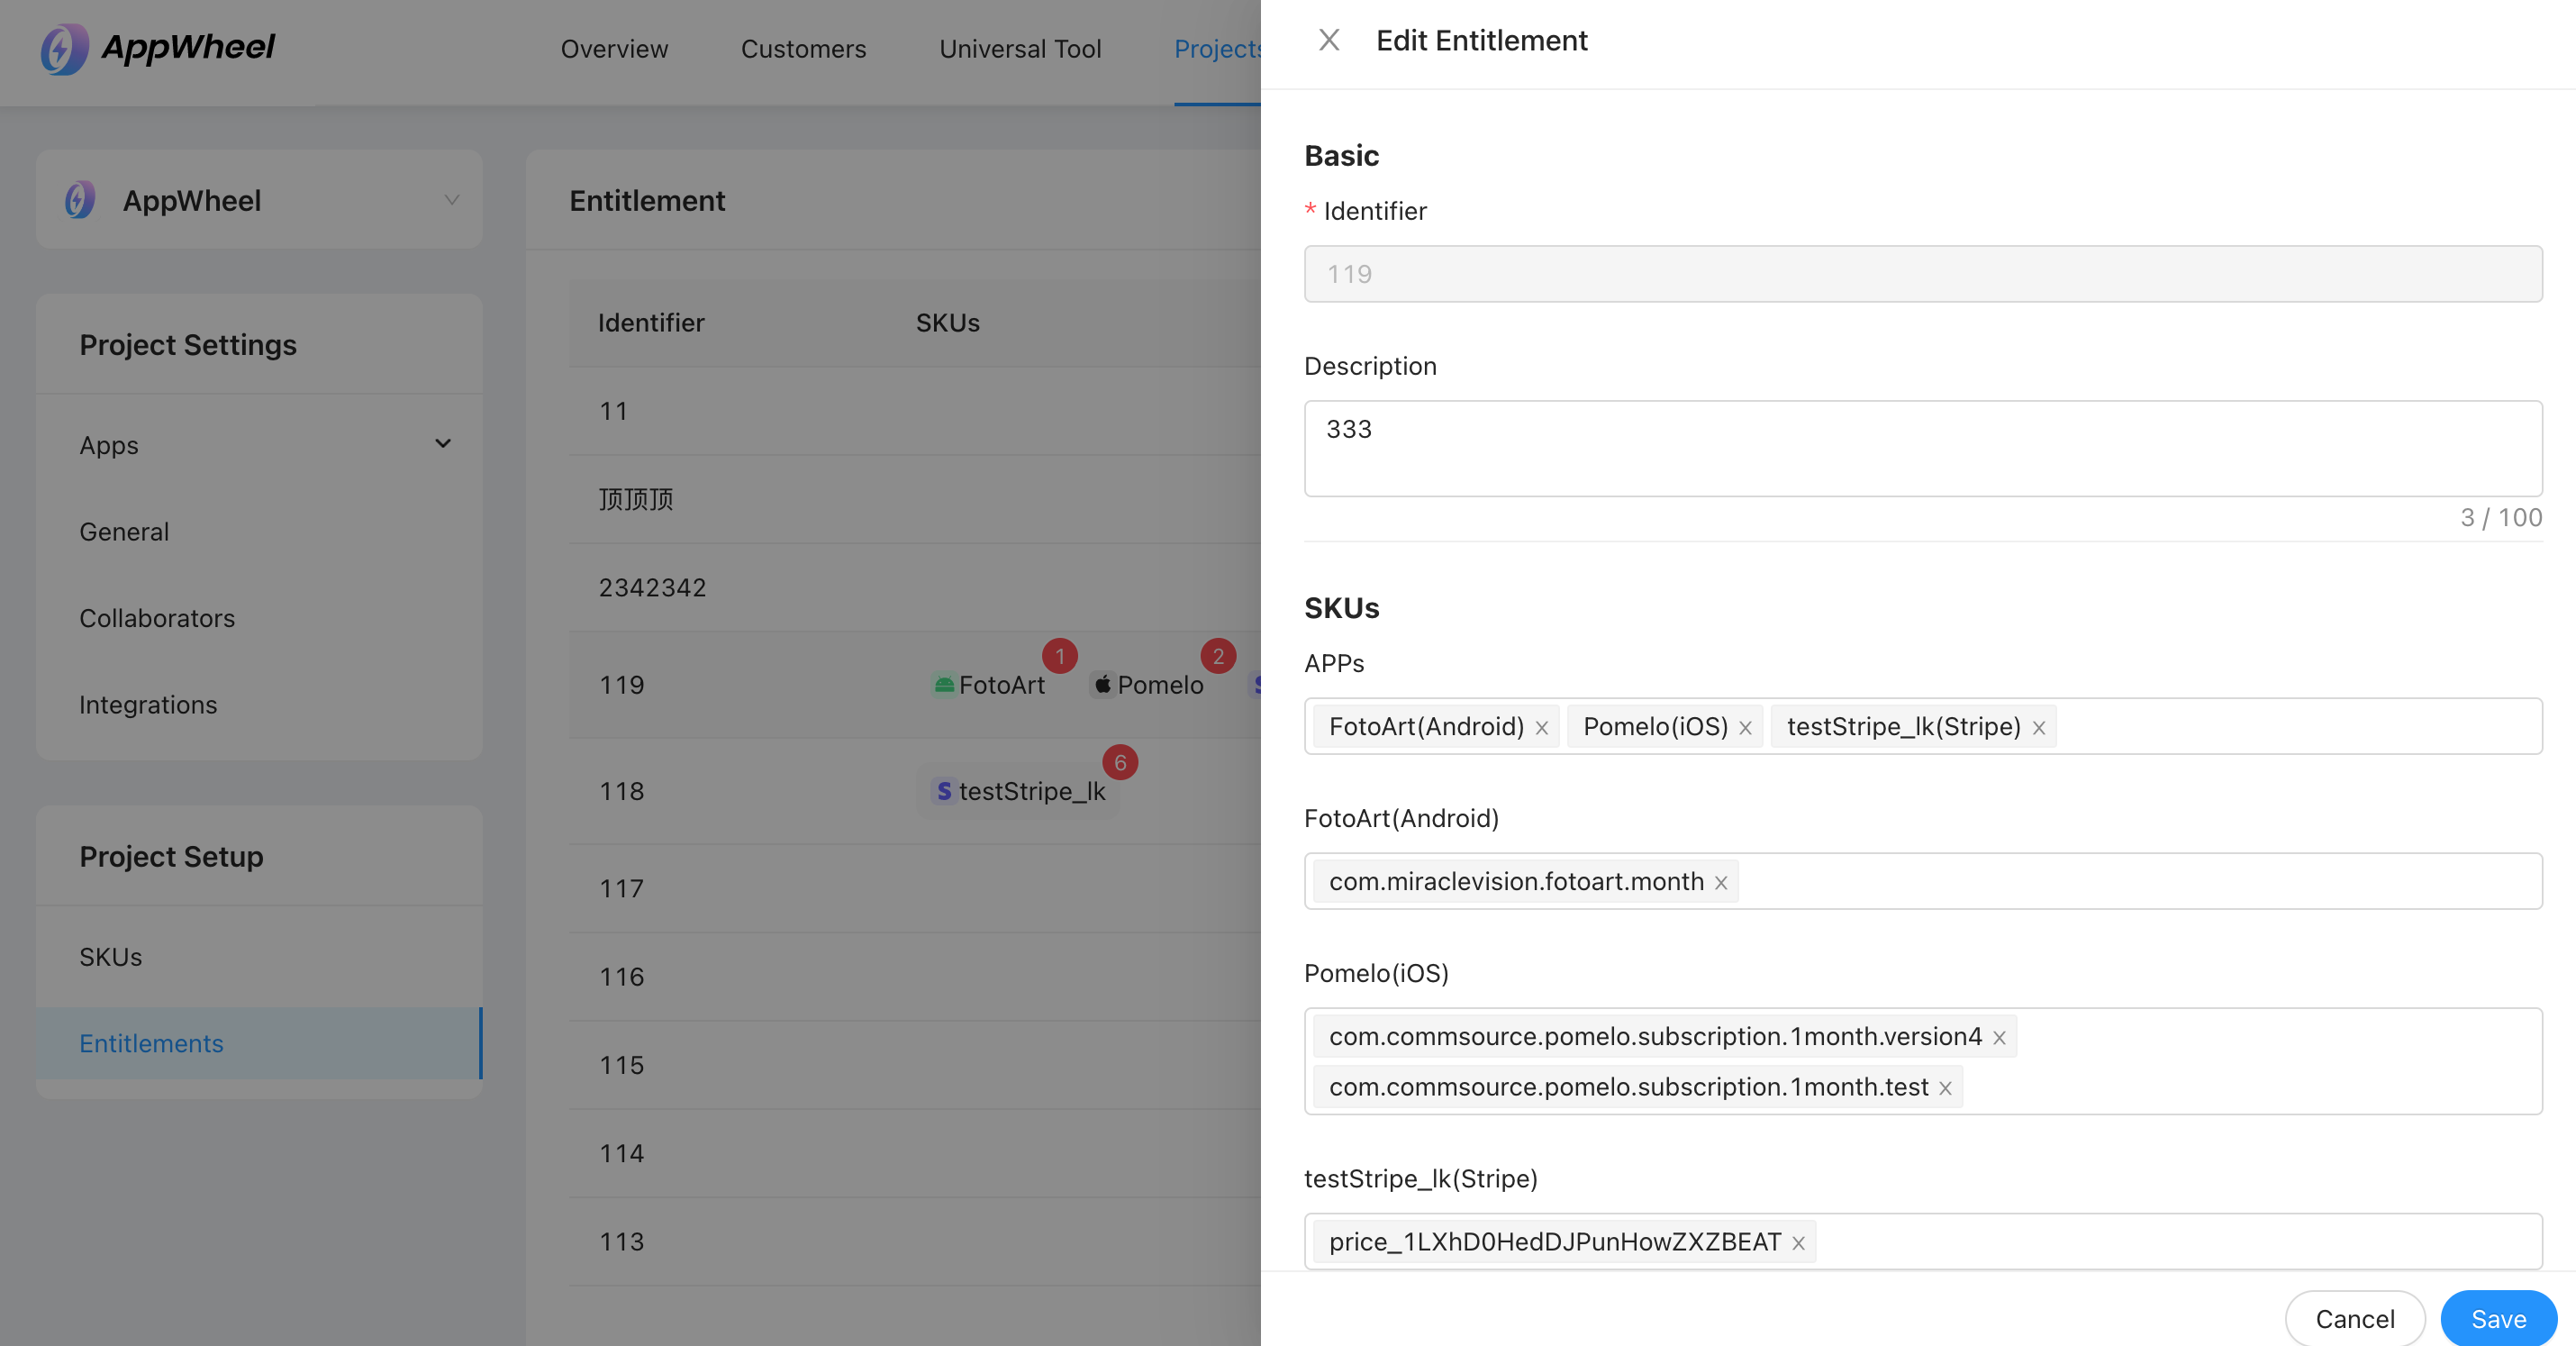
Task: Remove the Pomelo(iOS) app tag
Action: [1745, 728]
